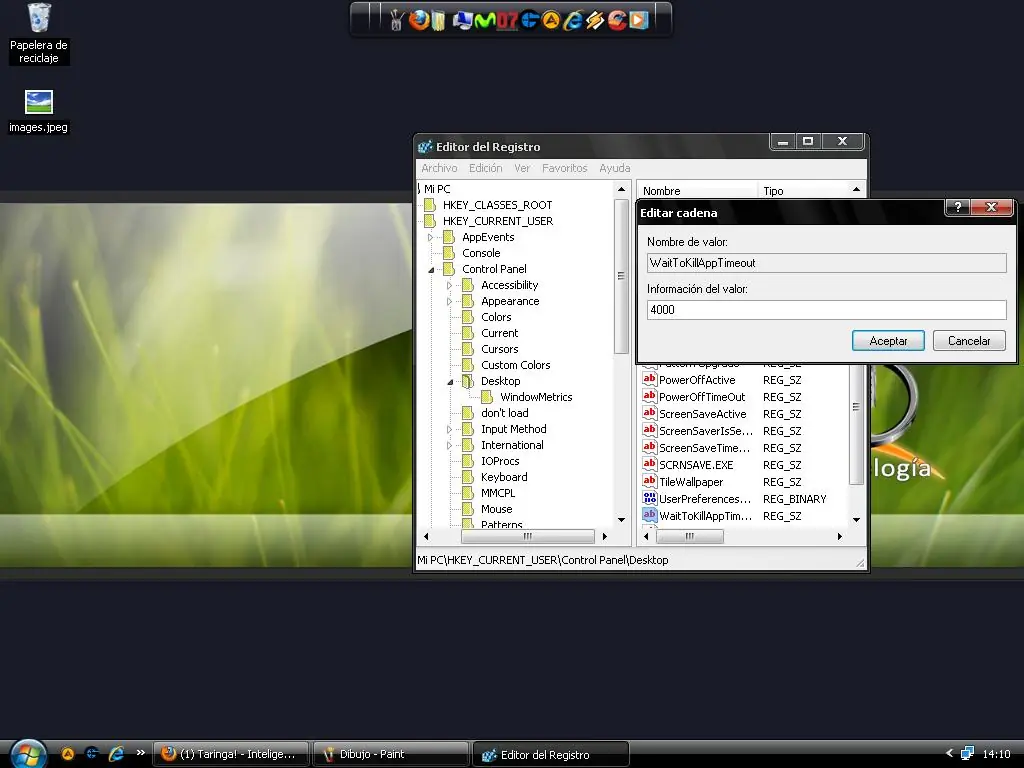Open the red 07 icon in dock
This screenshot has height=768, width=1024.
coord(507,20)
